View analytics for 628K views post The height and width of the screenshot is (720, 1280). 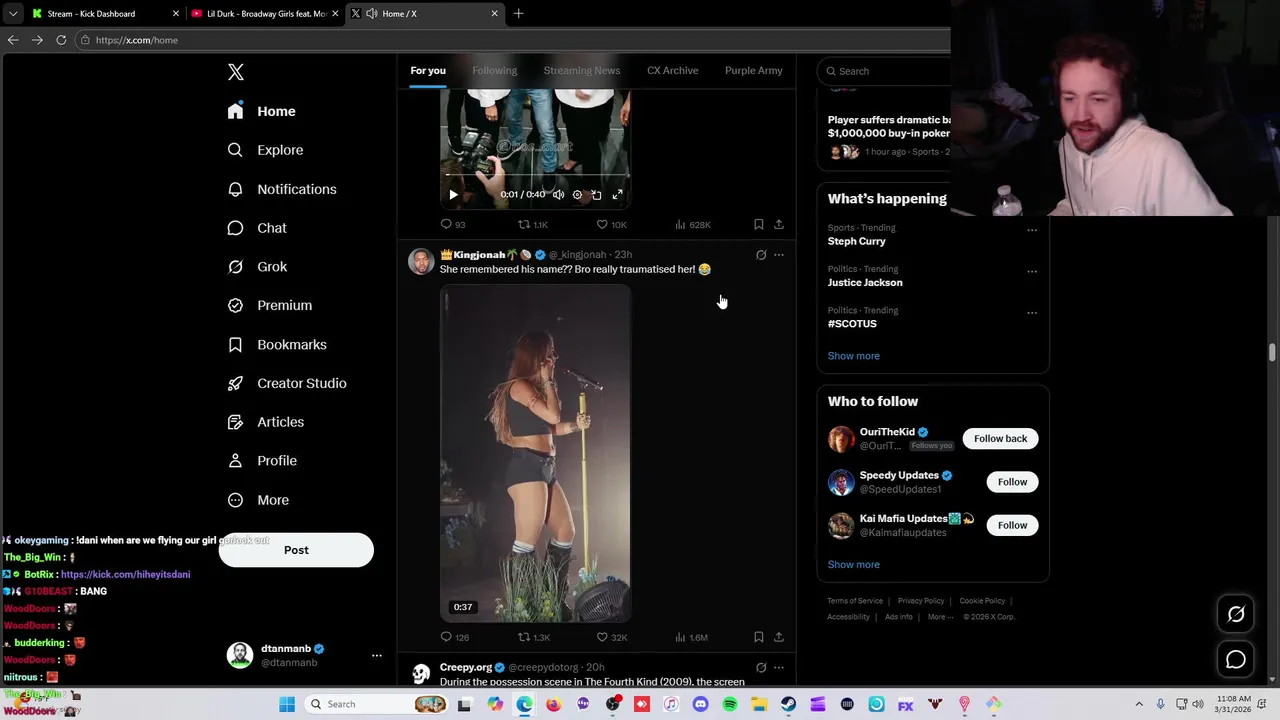click(693, 225)
